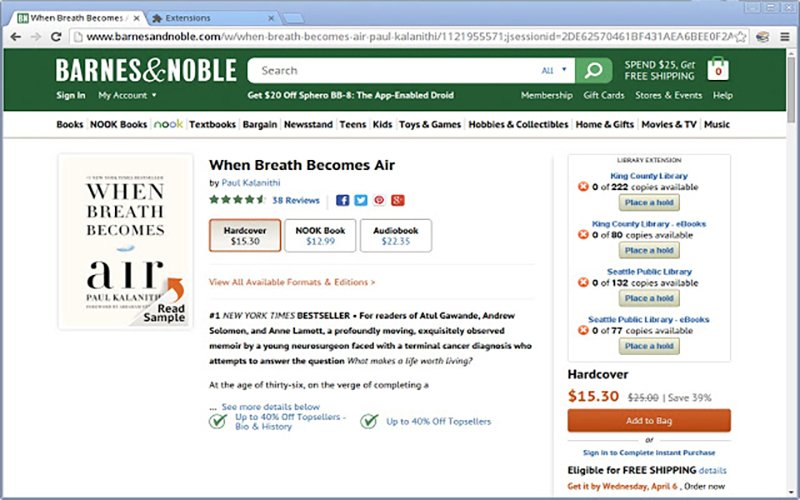Place a hold at Seattle Public Library eBooks
800x500 pixels.
coord(649,346)
